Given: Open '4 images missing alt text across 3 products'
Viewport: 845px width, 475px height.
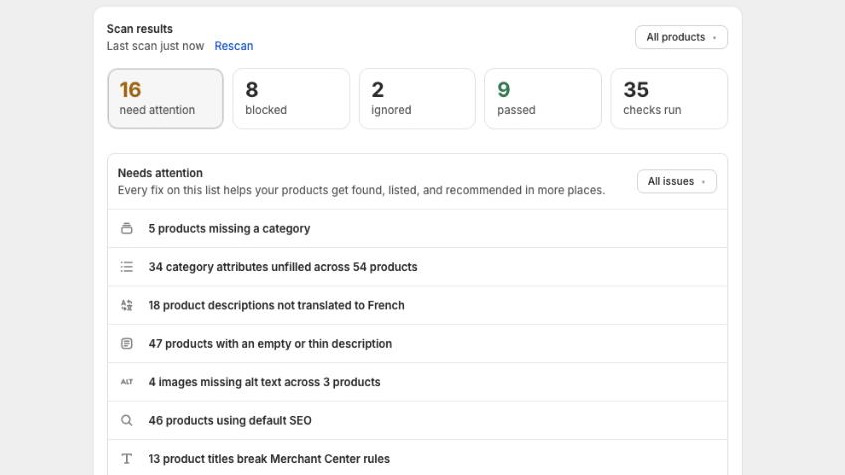Looking at the screenshot, I should (418, 382).
